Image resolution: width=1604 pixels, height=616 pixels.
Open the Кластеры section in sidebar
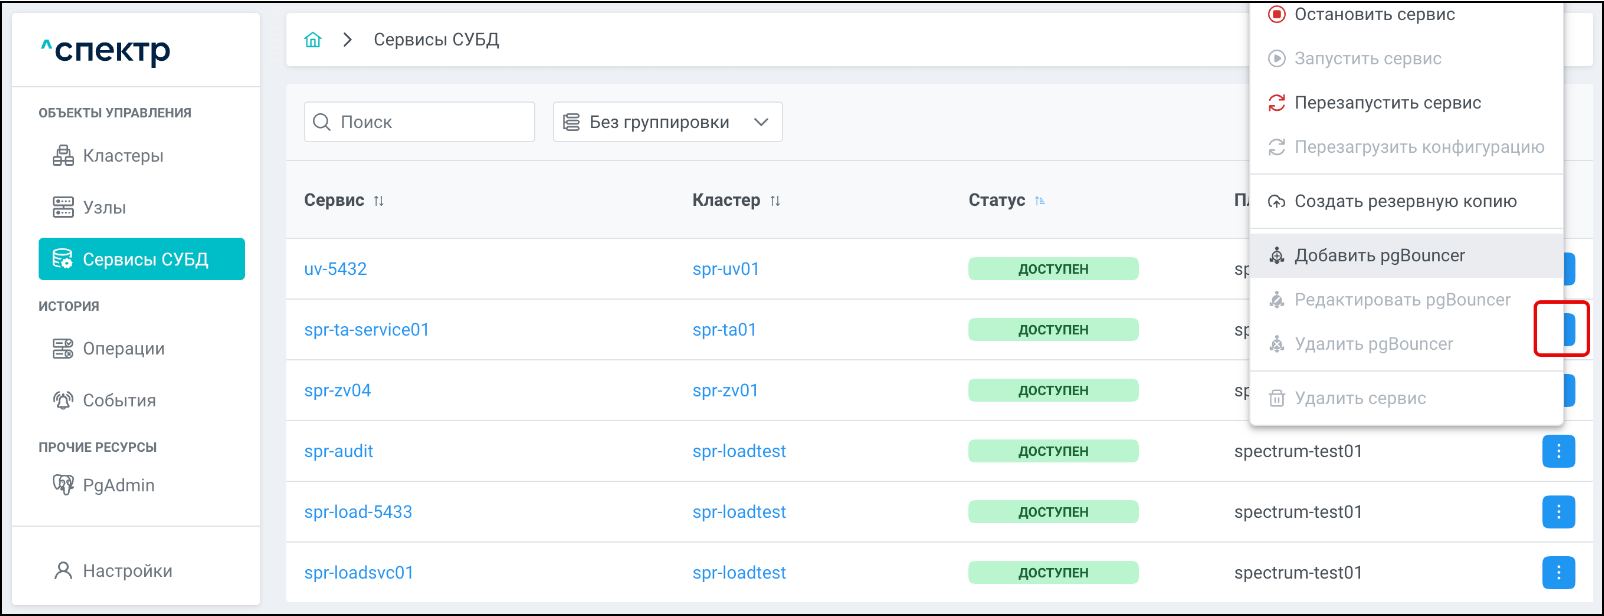point(122,156)
